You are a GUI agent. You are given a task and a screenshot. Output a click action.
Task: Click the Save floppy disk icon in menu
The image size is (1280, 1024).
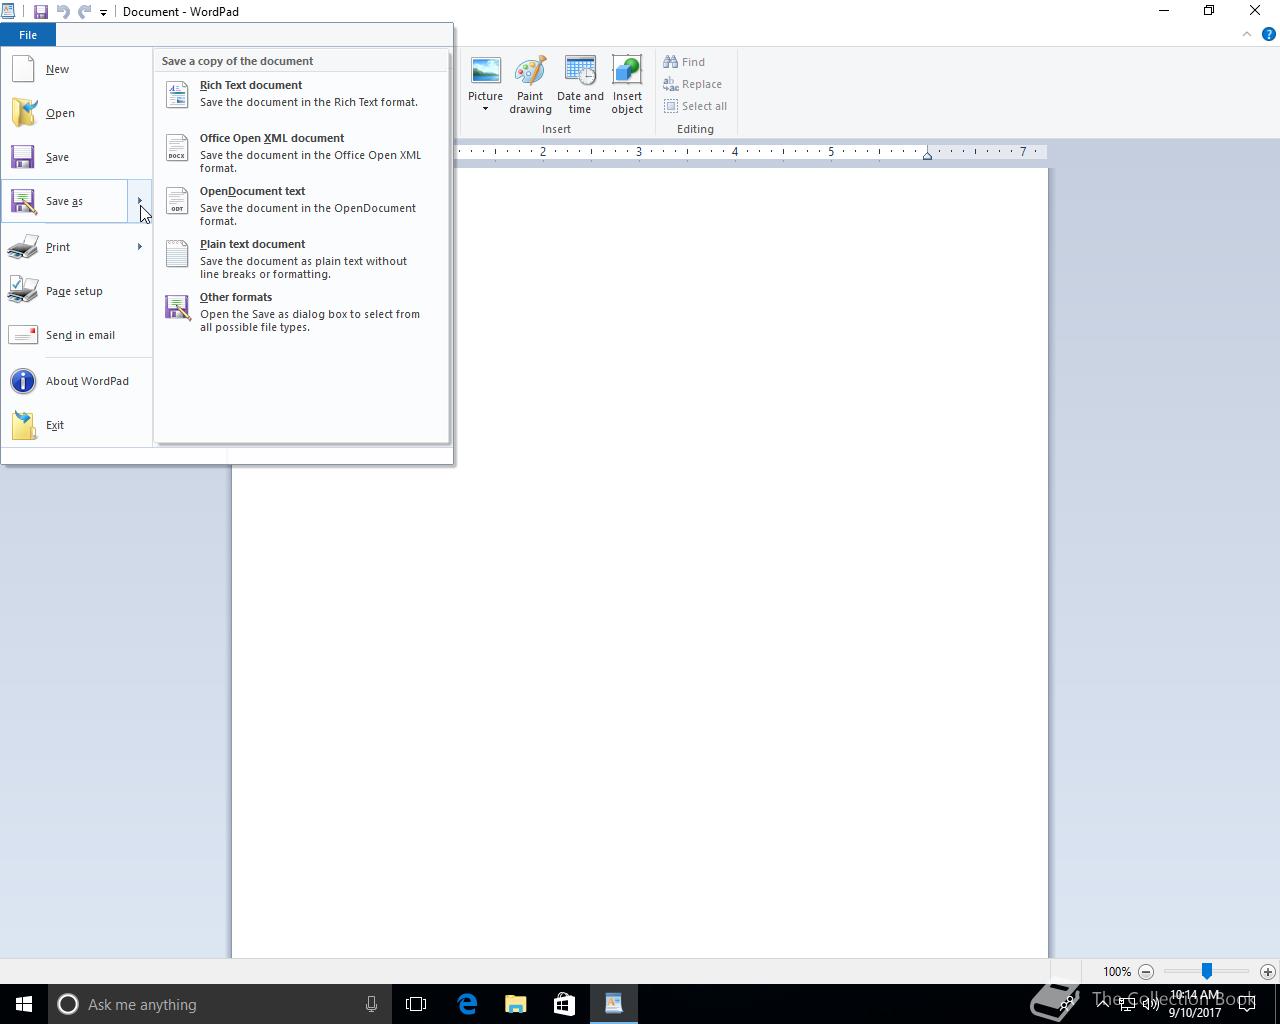click(x=23, y=157)
